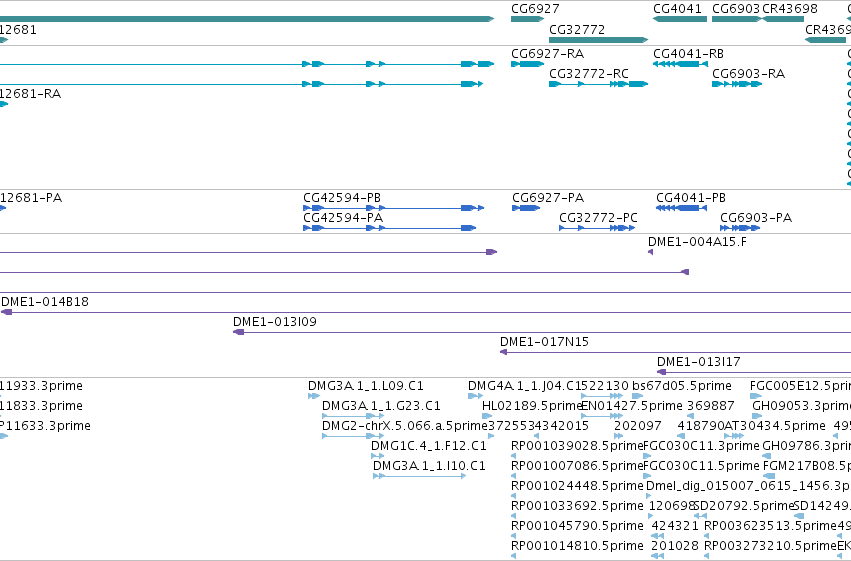Select EST FGC030C11.5prime
The image size is (851, 561).
(646, 476)
